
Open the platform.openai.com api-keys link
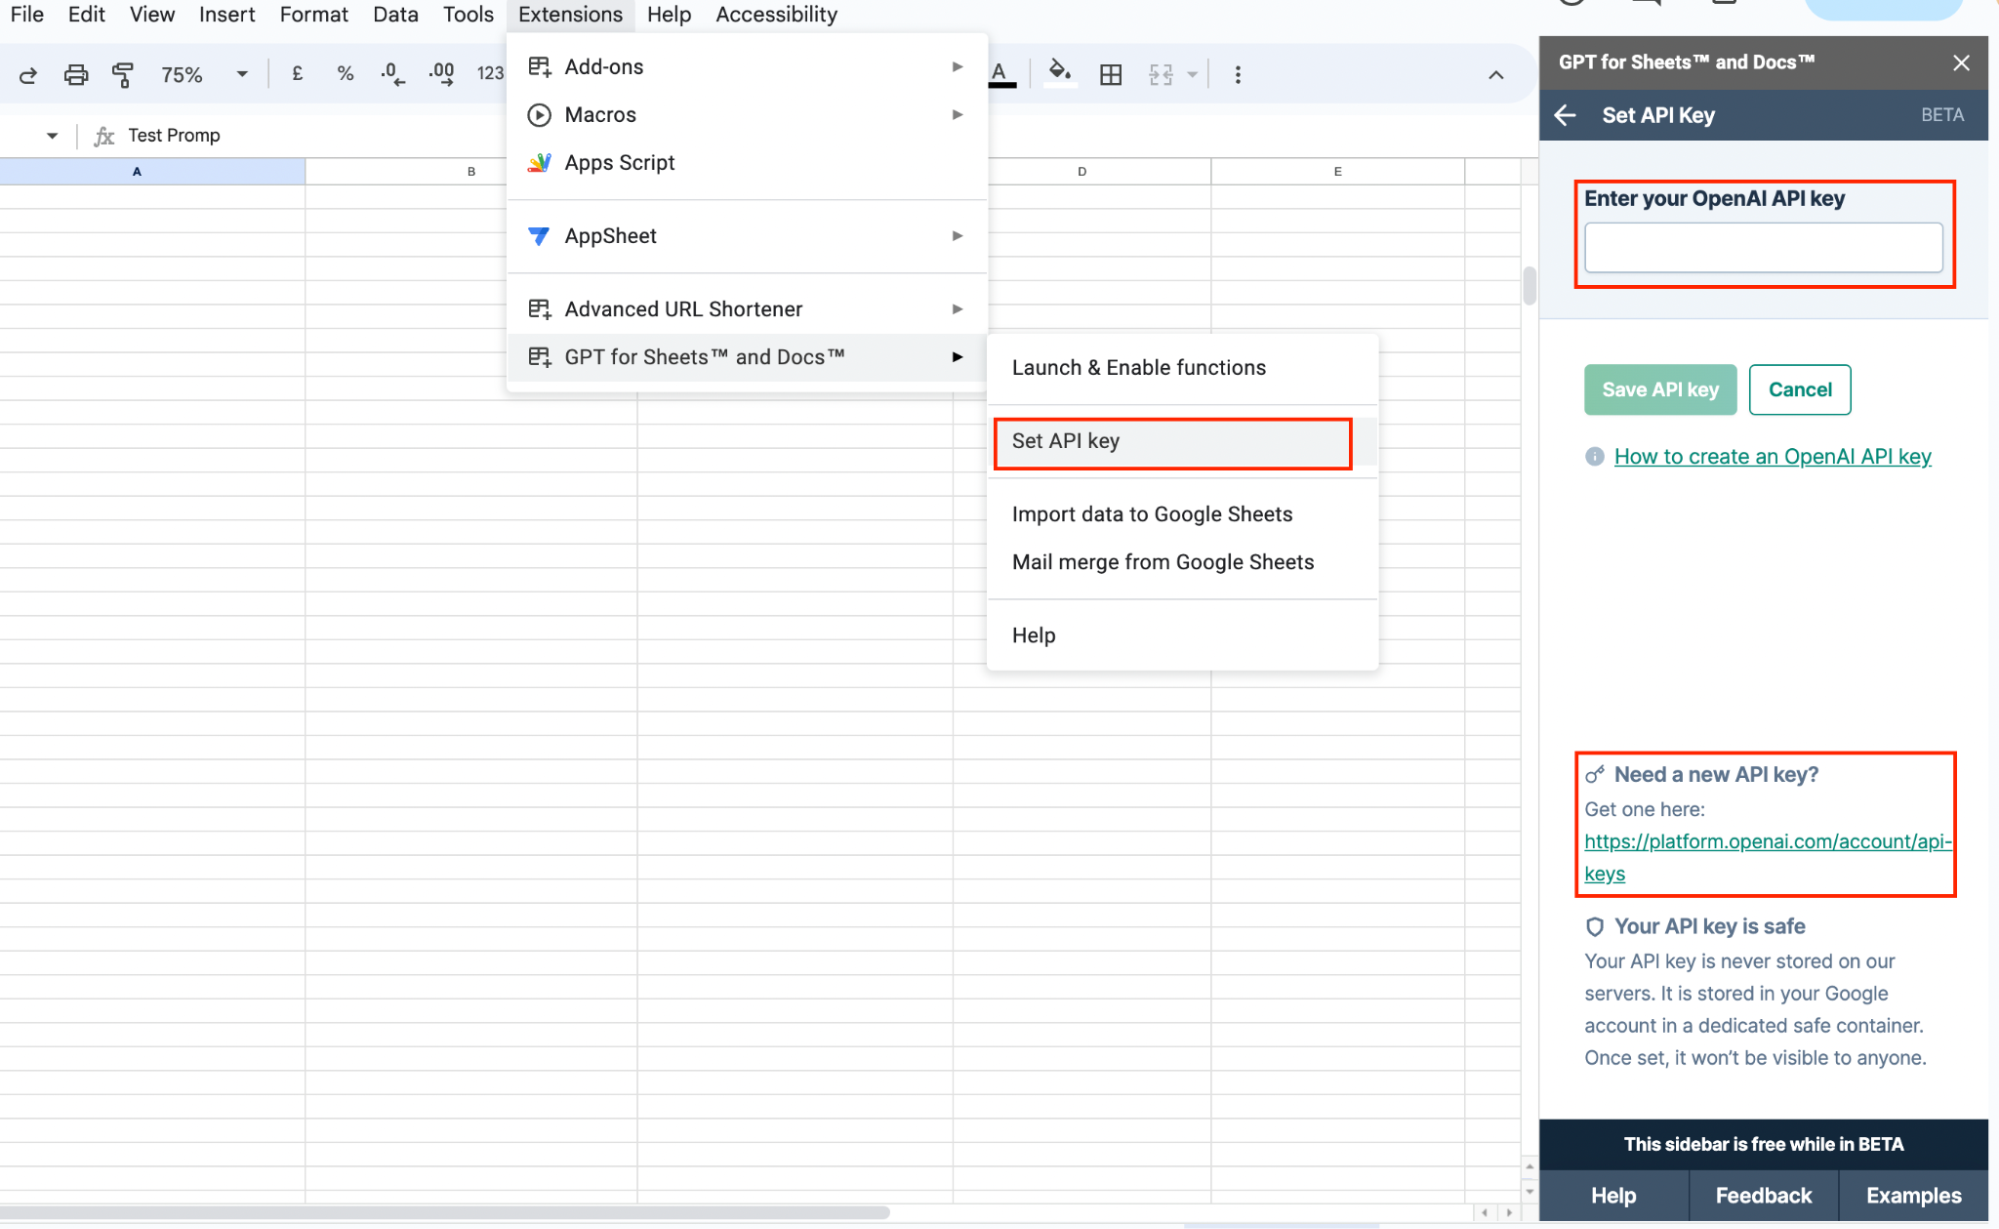click(x=1767, y=858)
